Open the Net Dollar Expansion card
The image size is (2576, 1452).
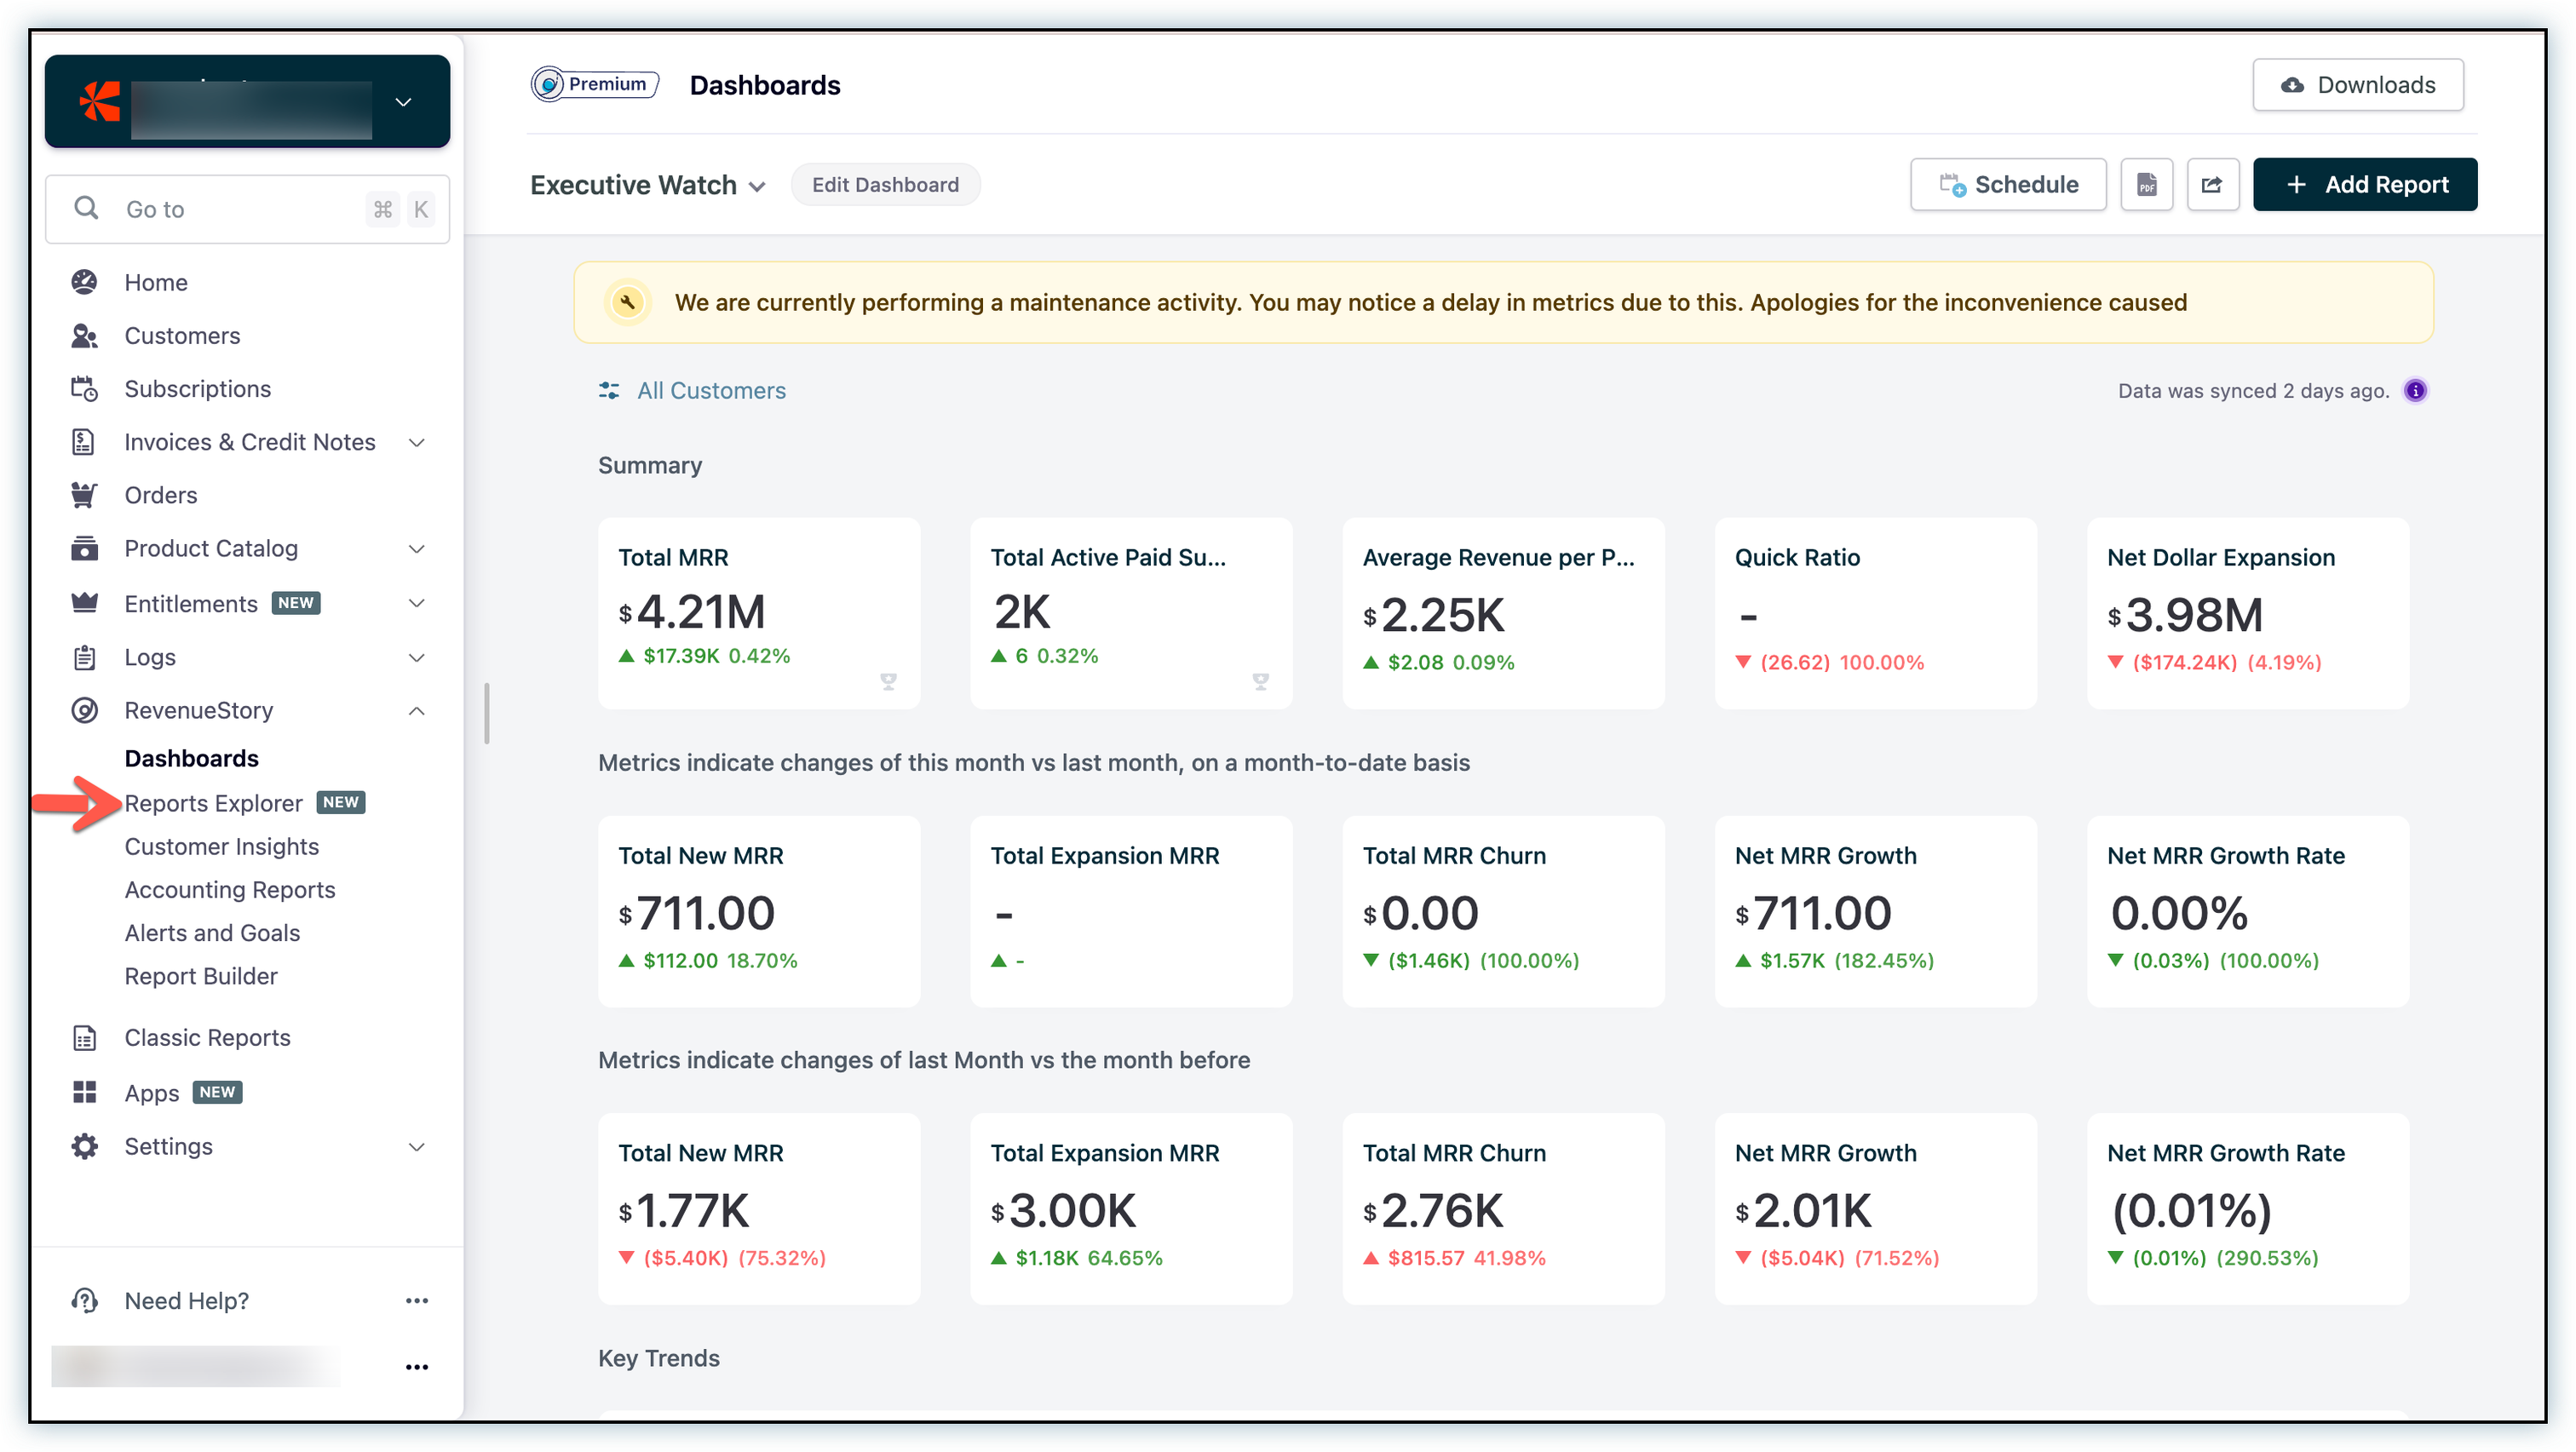point(2247,613)
